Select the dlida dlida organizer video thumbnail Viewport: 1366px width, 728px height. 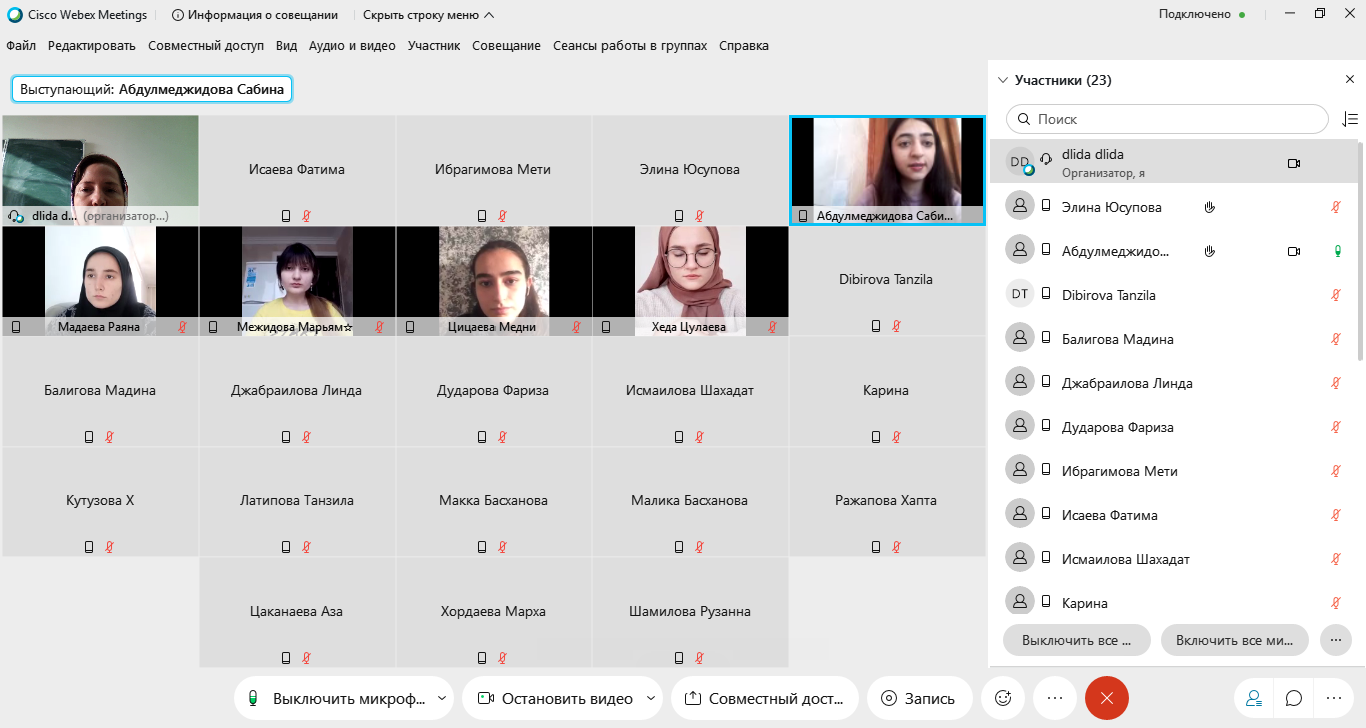point(100,170)
